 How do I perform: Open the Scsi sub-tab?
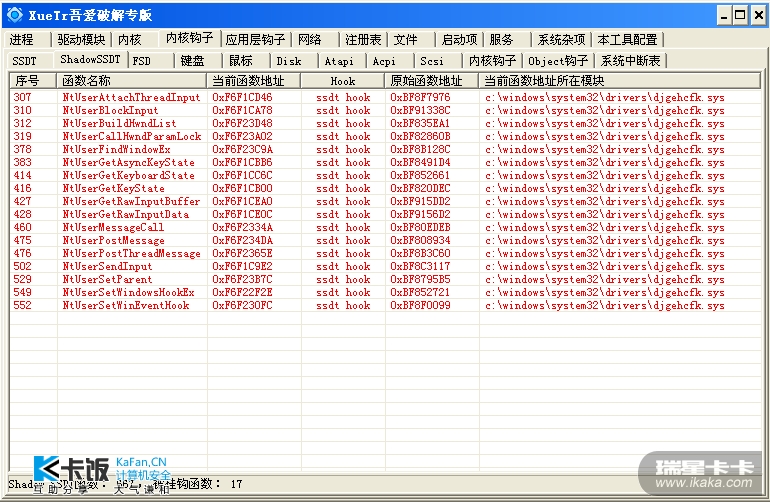tap(432, 61)
